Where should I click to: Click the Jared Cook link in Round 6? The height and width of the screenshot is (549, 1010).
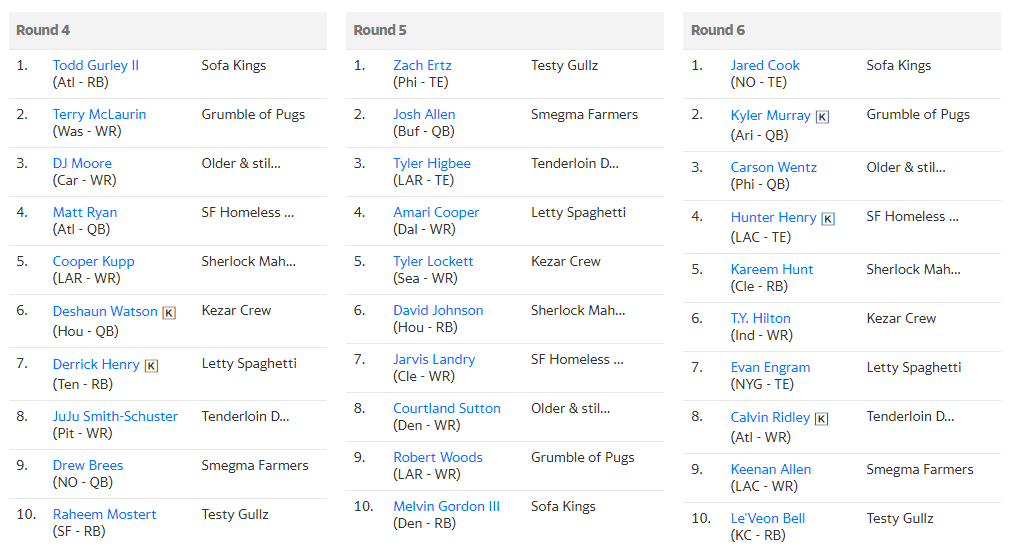pos(765,65)
